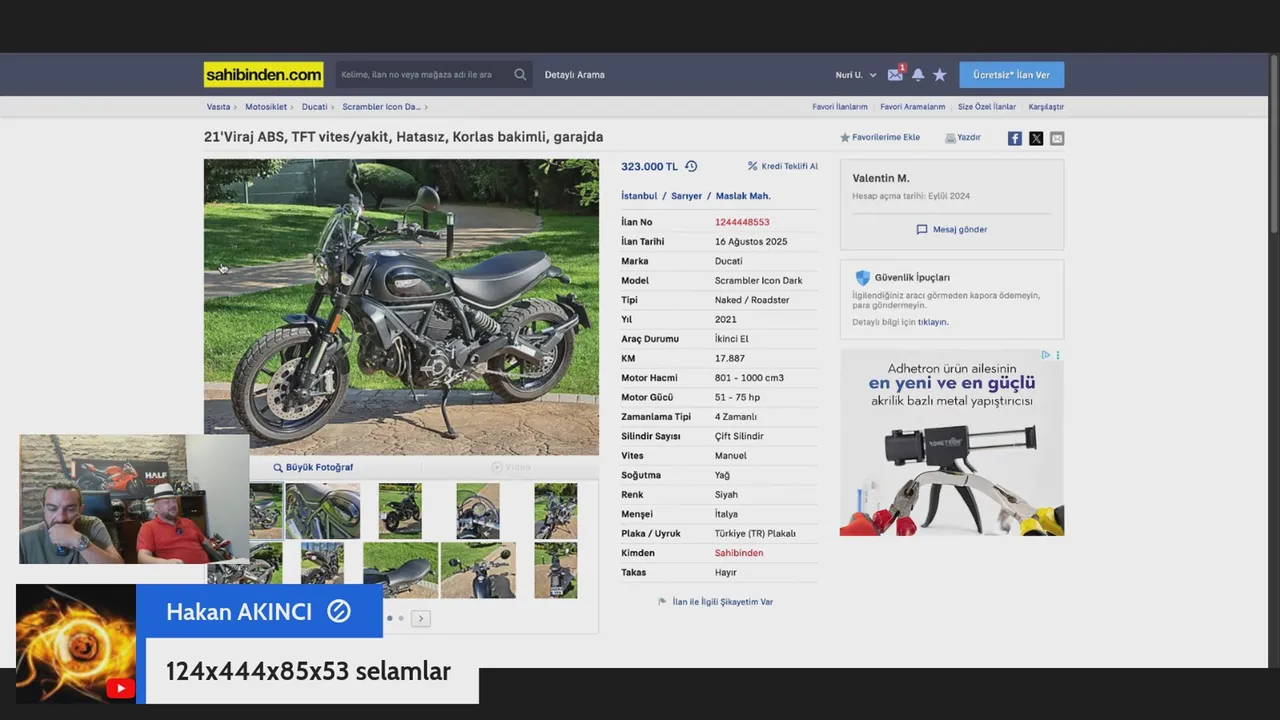1280x720 pixels.
Task: Select first gallery page dot
Action: pos(389,618)
